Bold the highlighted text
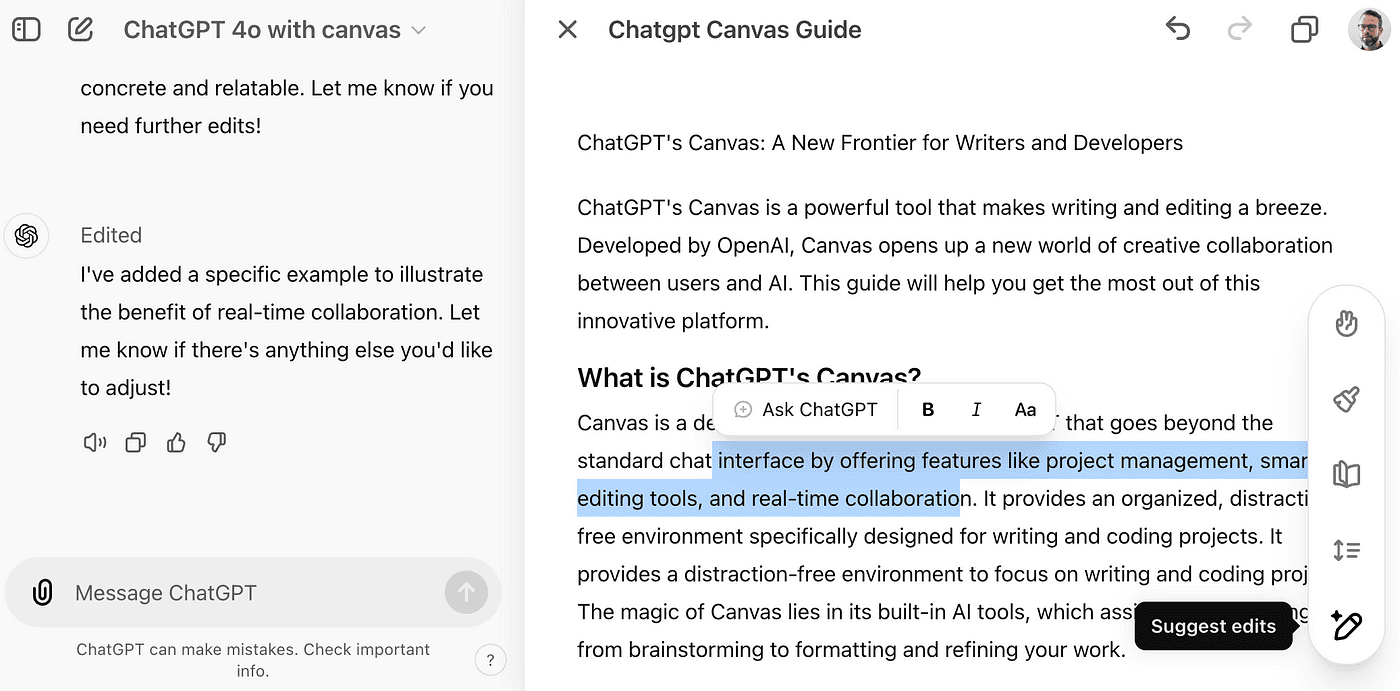 928,409
